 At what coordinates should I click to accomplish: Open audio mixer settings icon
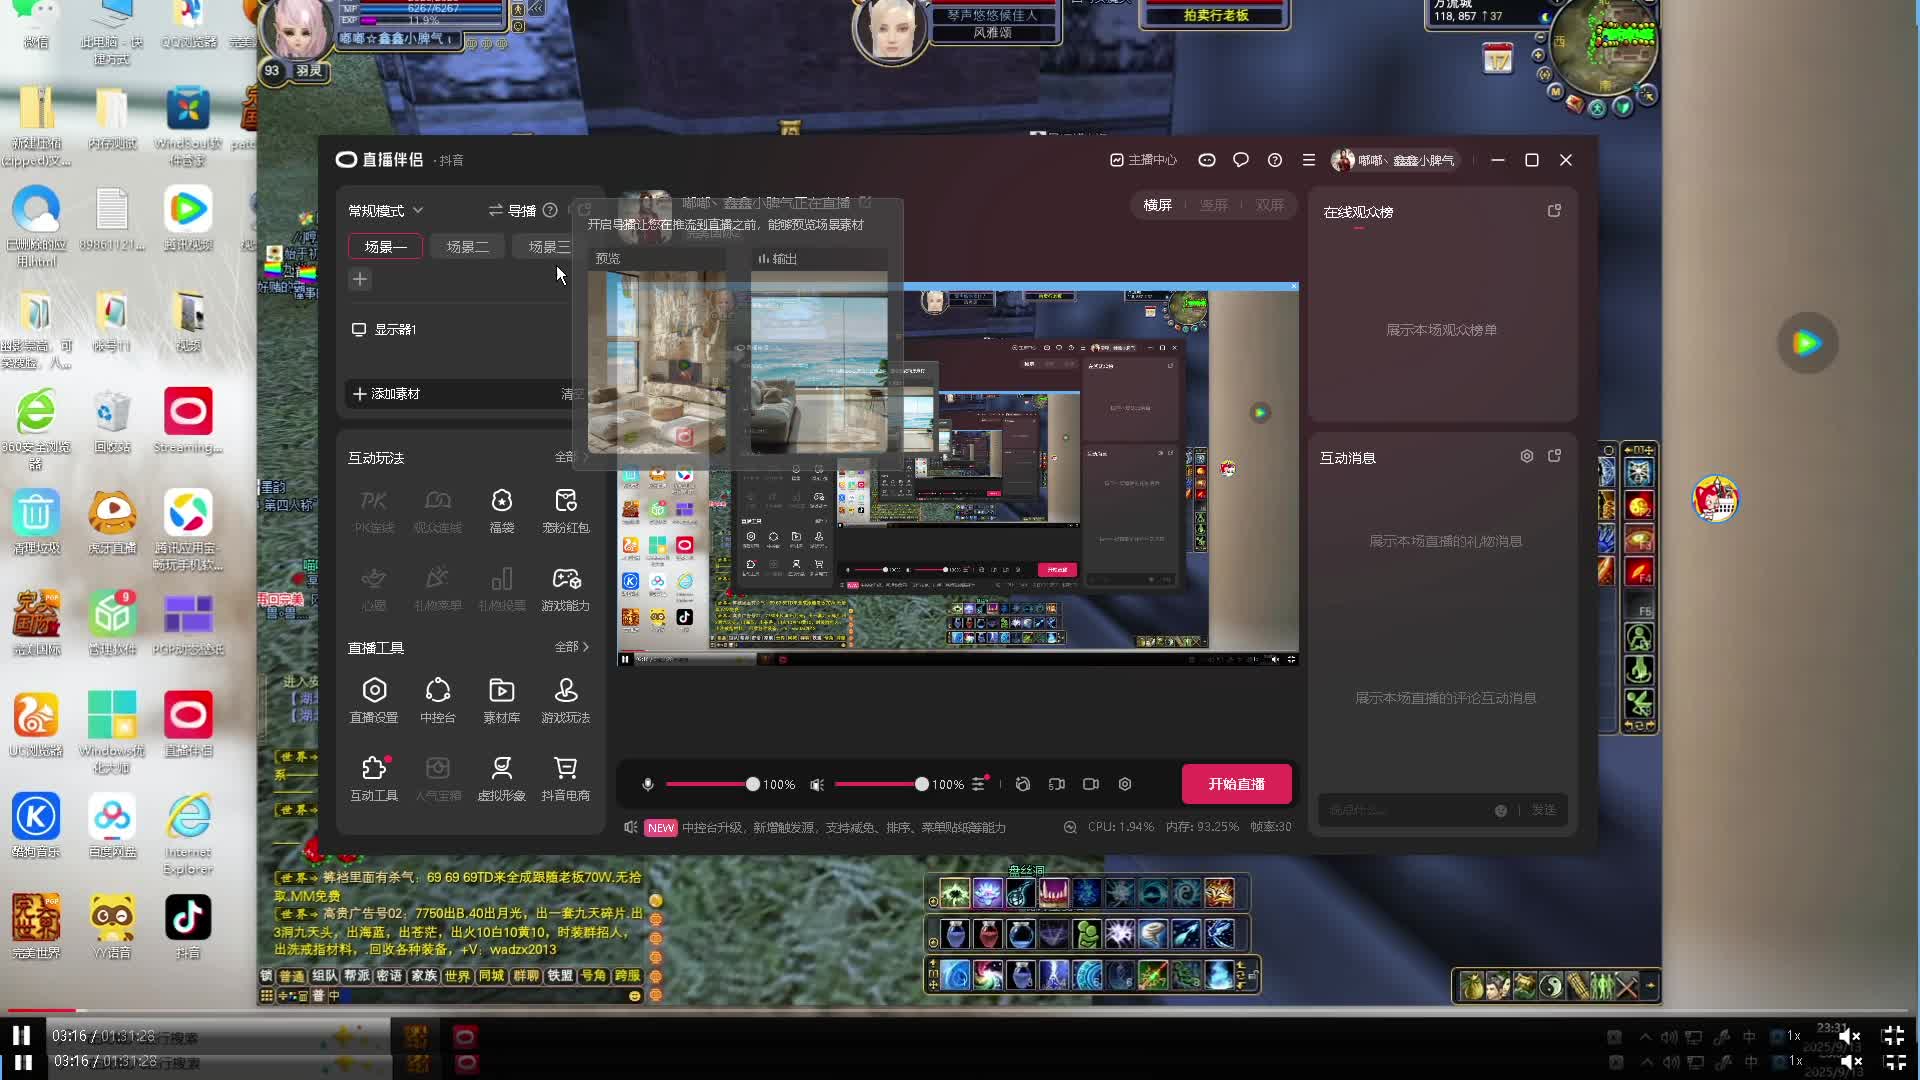(979, 785)
